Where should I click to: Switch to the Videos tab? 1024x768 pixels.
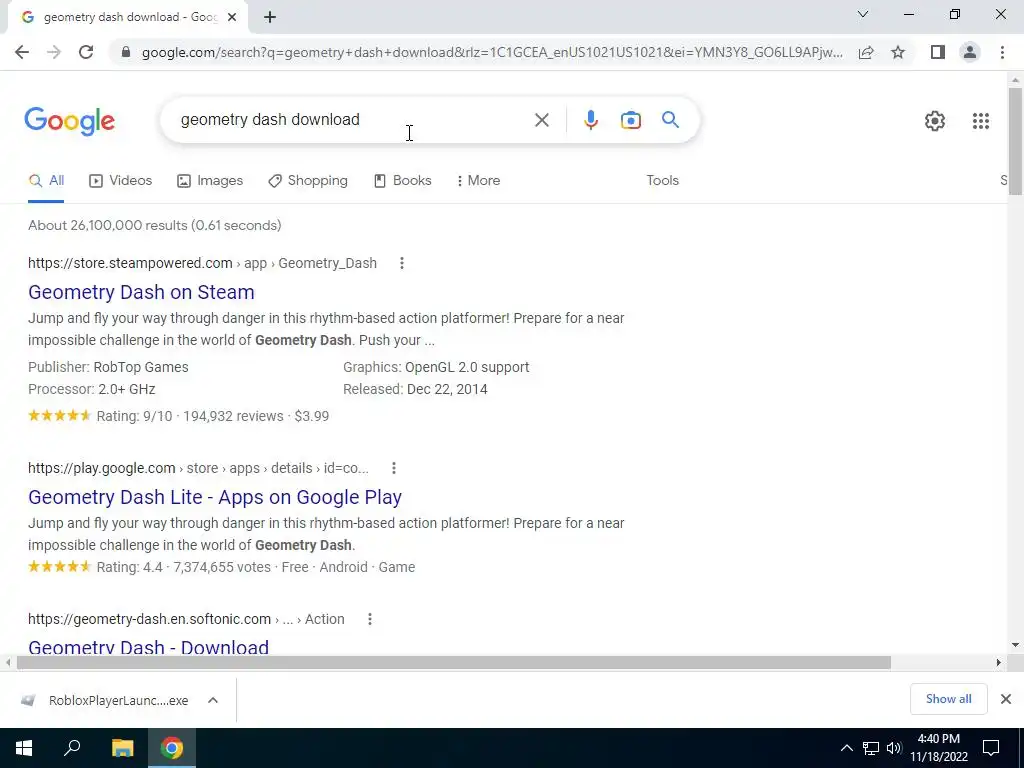tap(120, 181)
